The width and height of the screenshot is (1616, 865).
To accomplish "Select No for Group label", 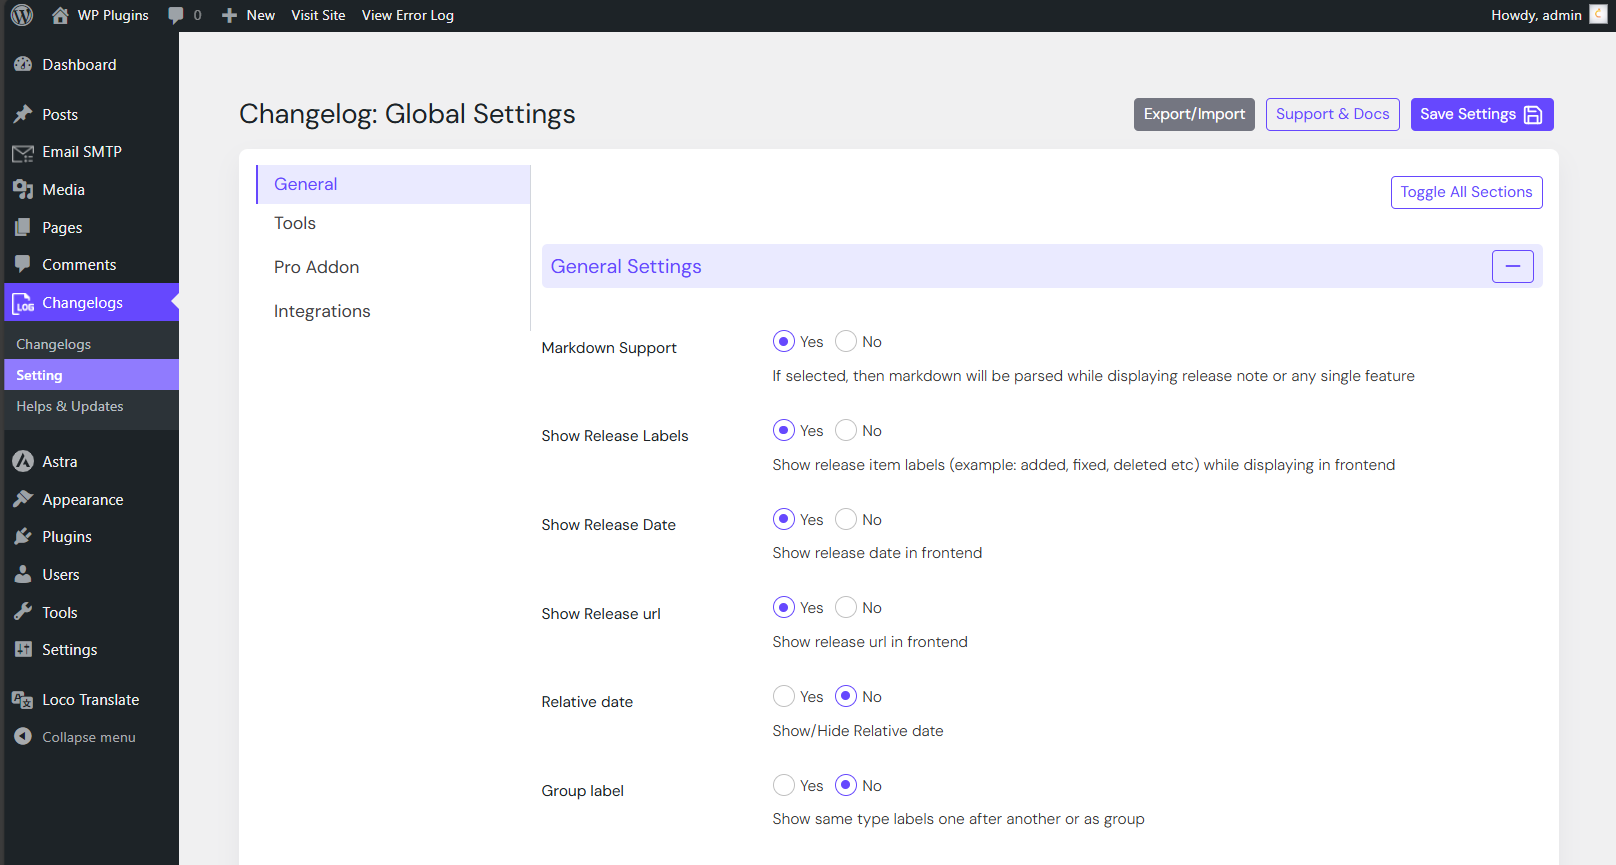I will 846,785.
